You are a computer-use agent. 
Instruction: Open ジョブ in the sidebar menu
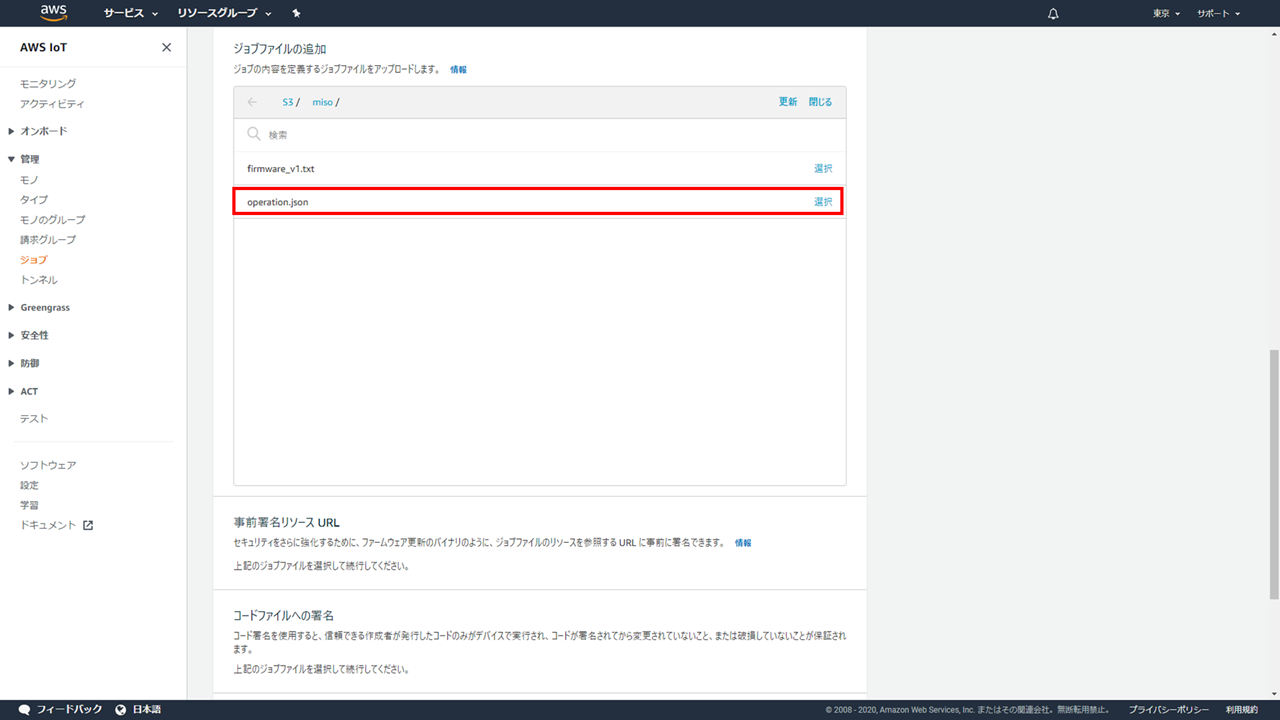click(x=33, y=260)
